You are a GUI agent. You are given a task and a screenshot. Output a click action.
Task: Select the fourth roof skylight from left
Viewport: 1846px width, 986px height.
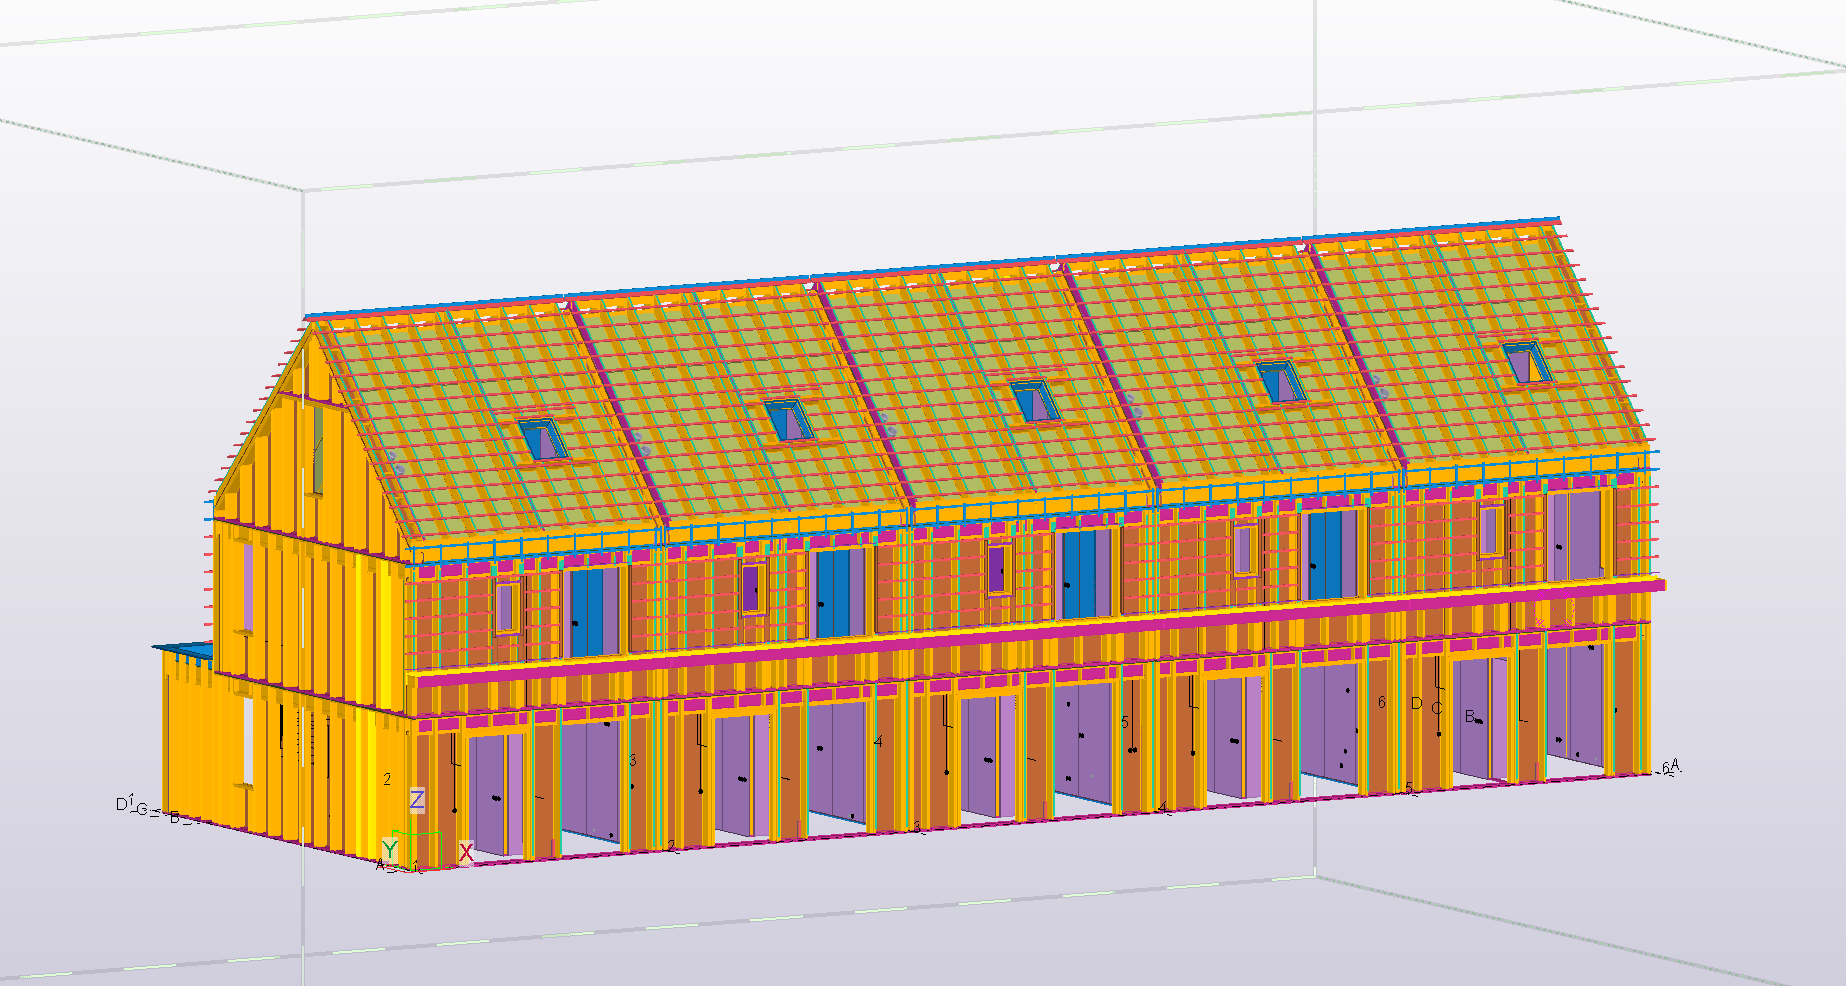point(1281,382)
